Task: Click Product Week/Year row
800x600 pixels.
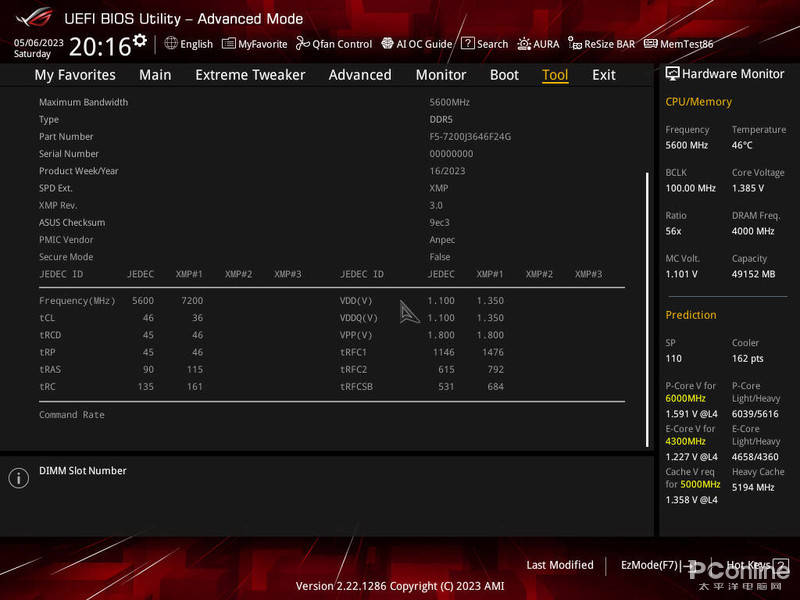Action: [332, 171]
